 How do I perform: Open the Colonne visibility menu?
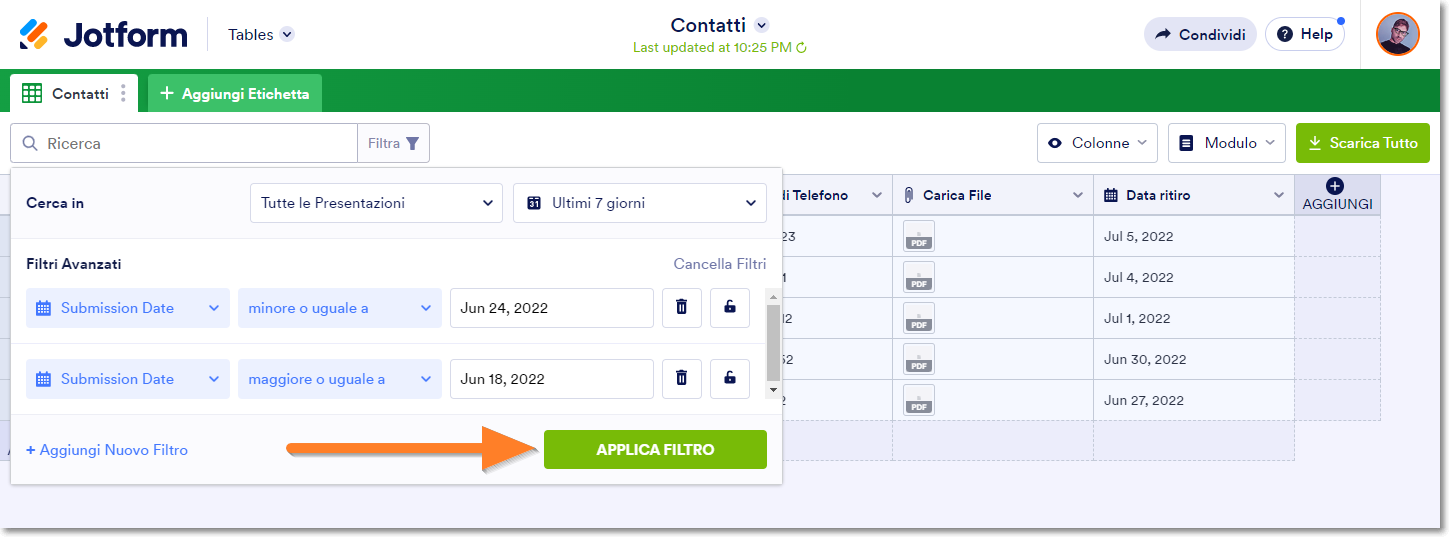coord(1097,143)
